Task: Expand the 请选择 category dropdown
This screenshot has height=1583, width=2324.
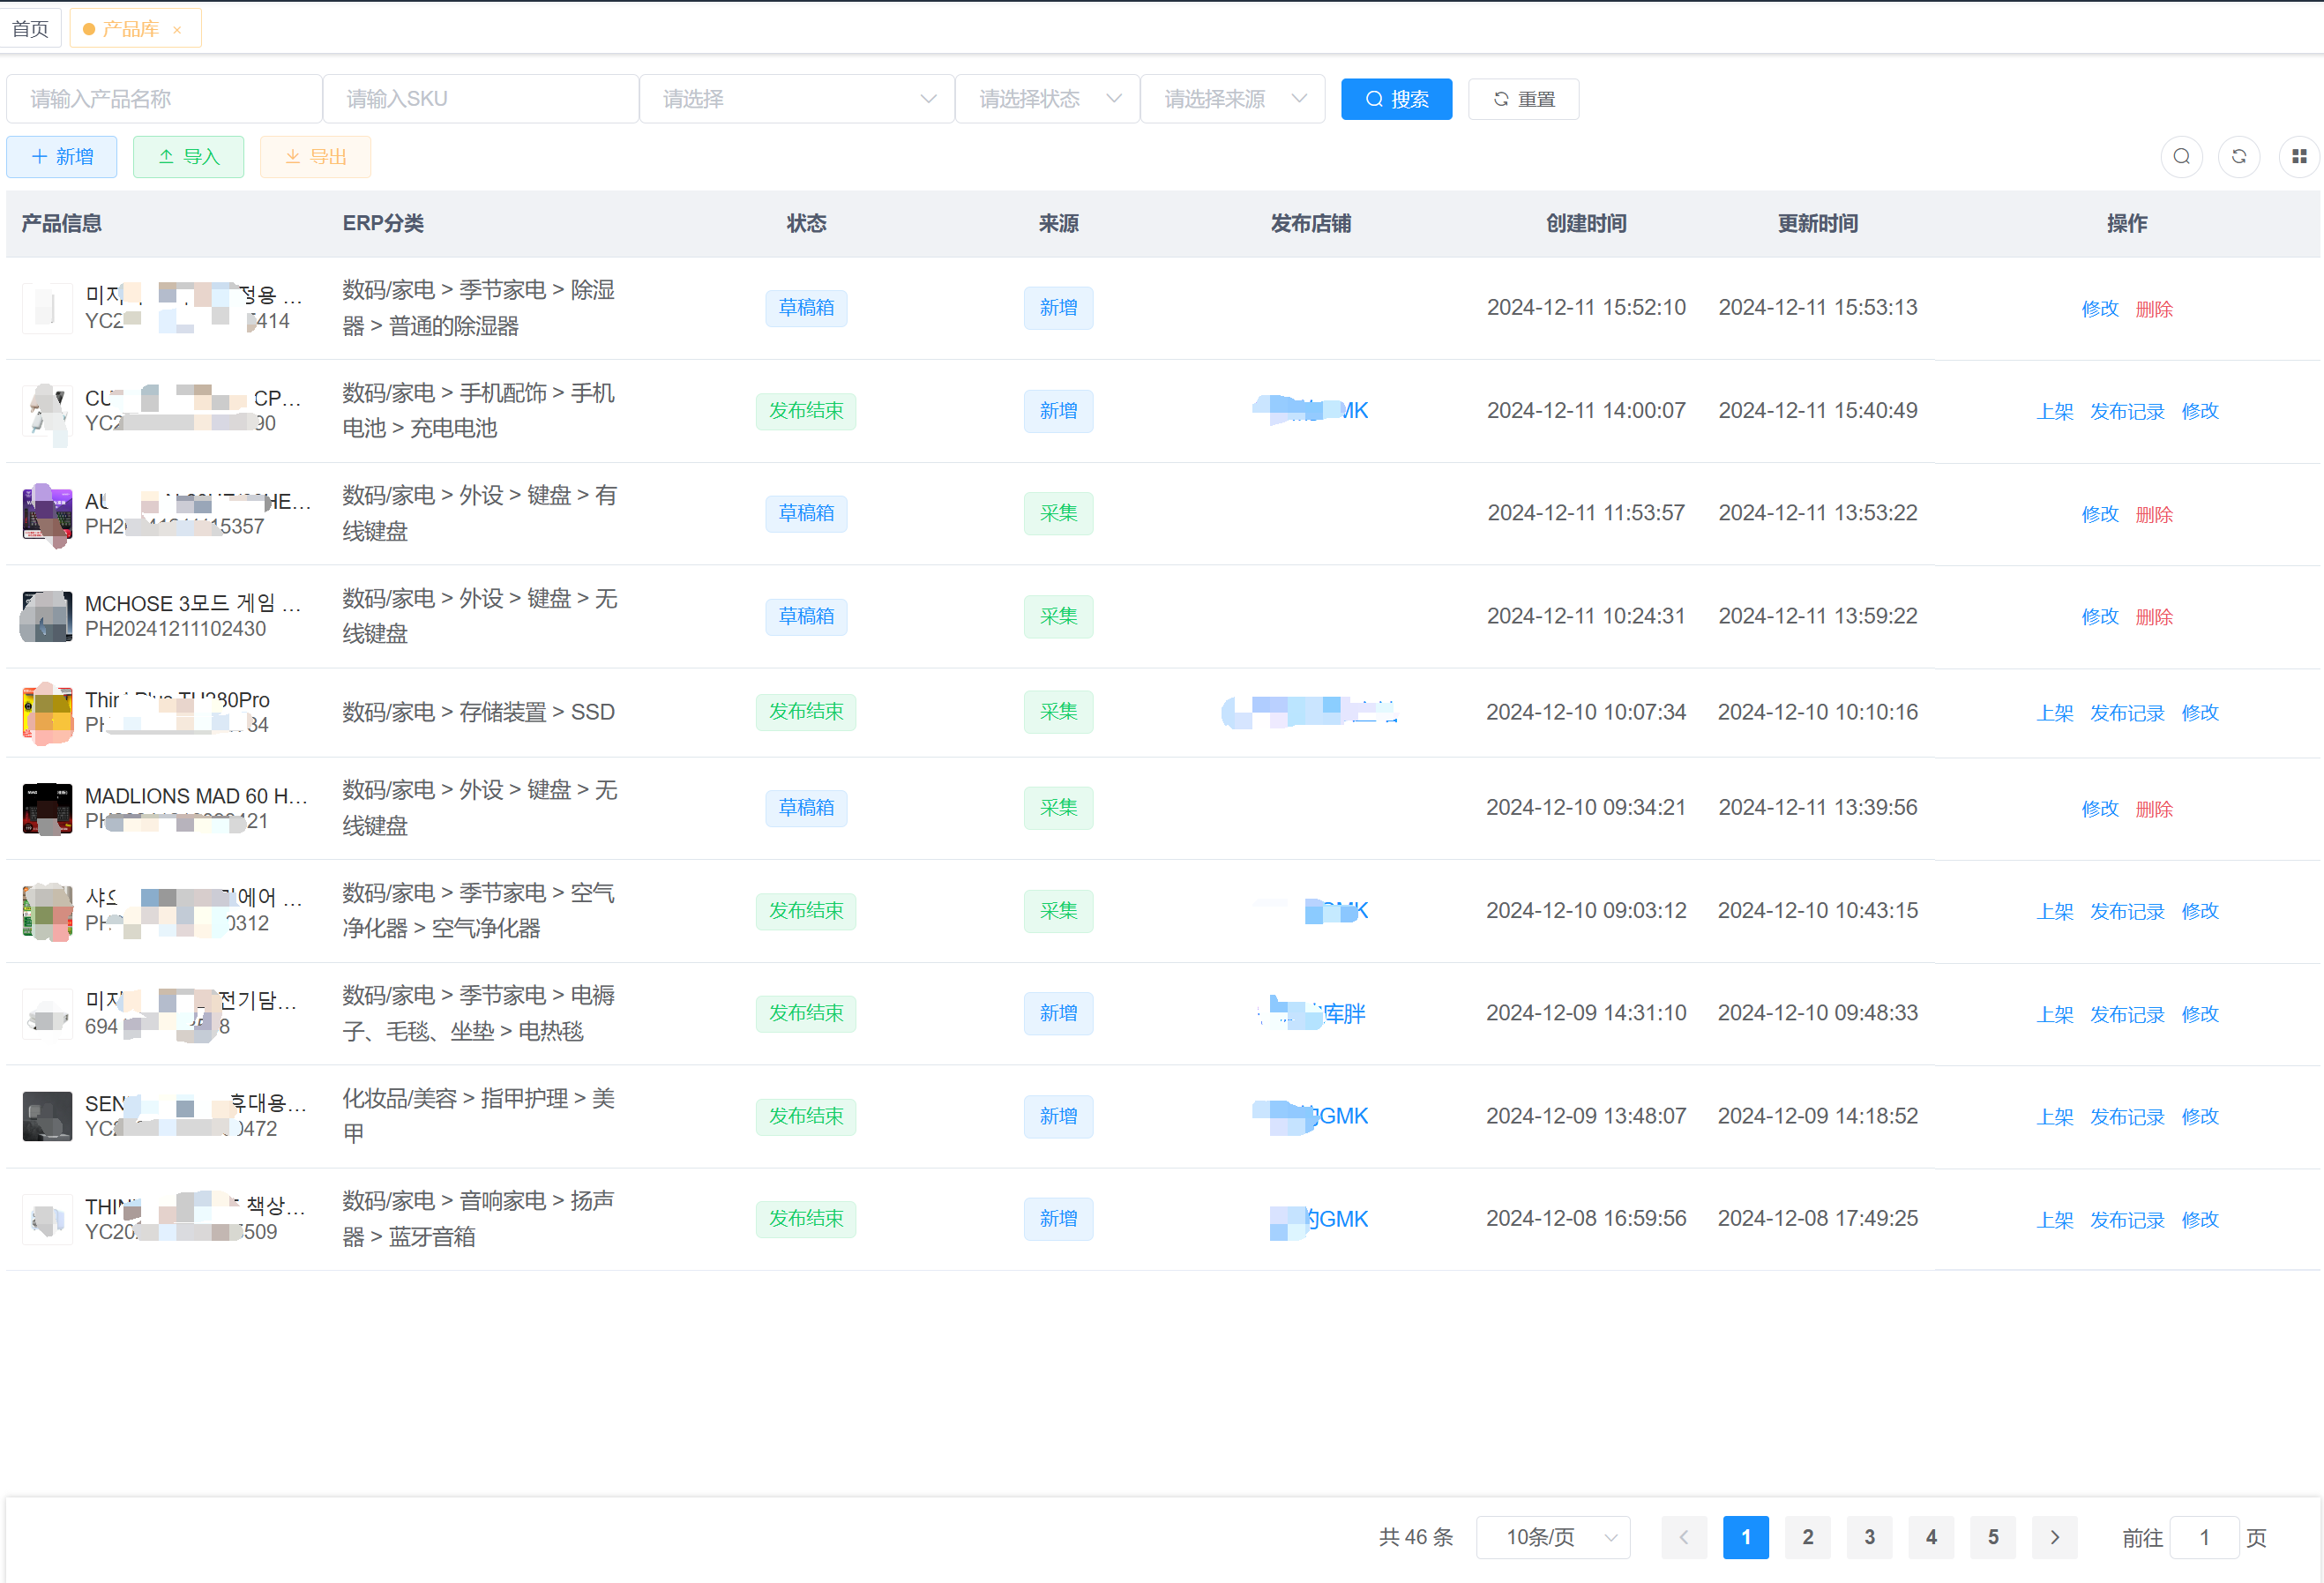Action: (x=796, y=99)
